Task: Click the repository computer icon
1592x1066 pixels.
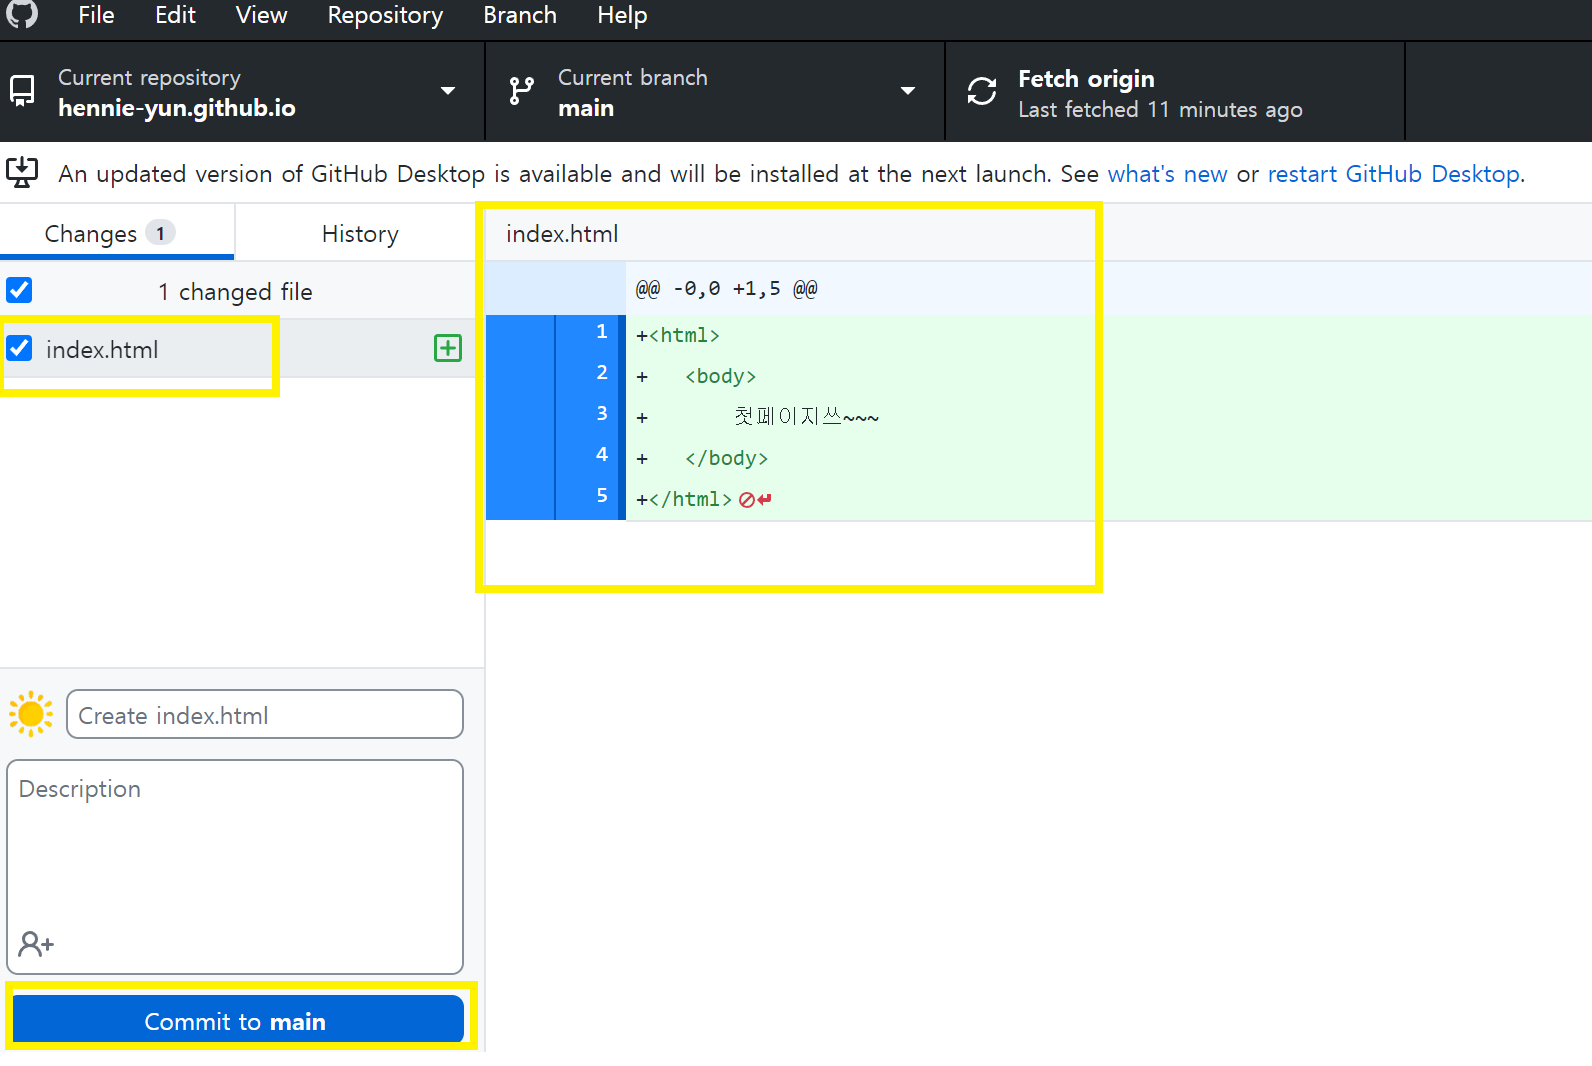Action: (22, 91)
